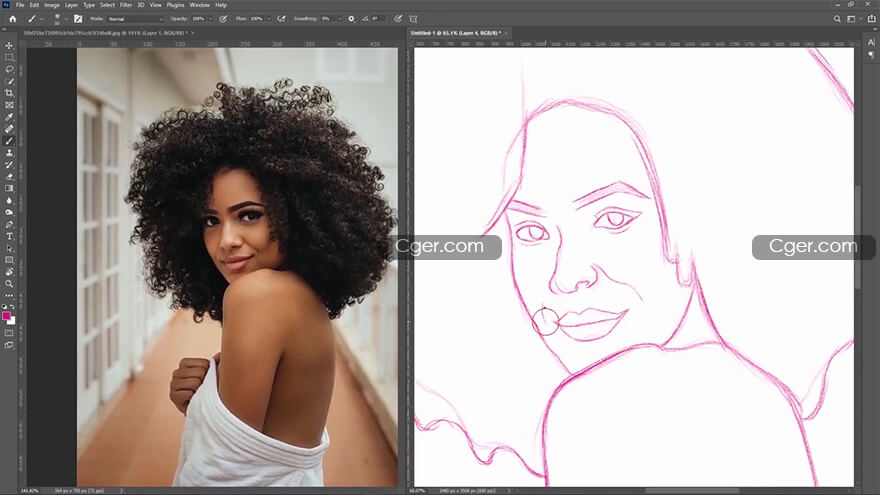Select the Crop tool
880x495 pixels.
click(9, 93)
